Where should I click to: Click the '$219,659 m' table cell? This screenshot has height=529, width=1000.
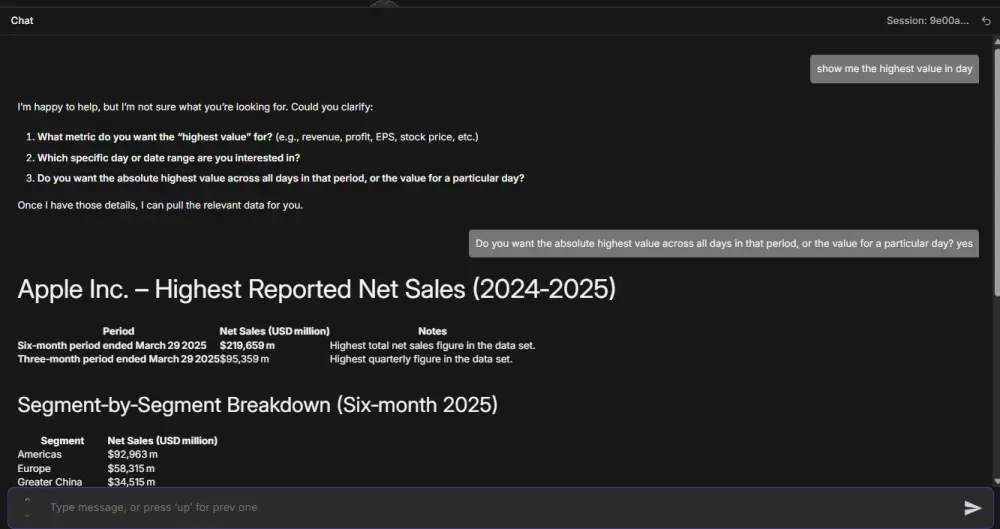[x=247, y=345]
